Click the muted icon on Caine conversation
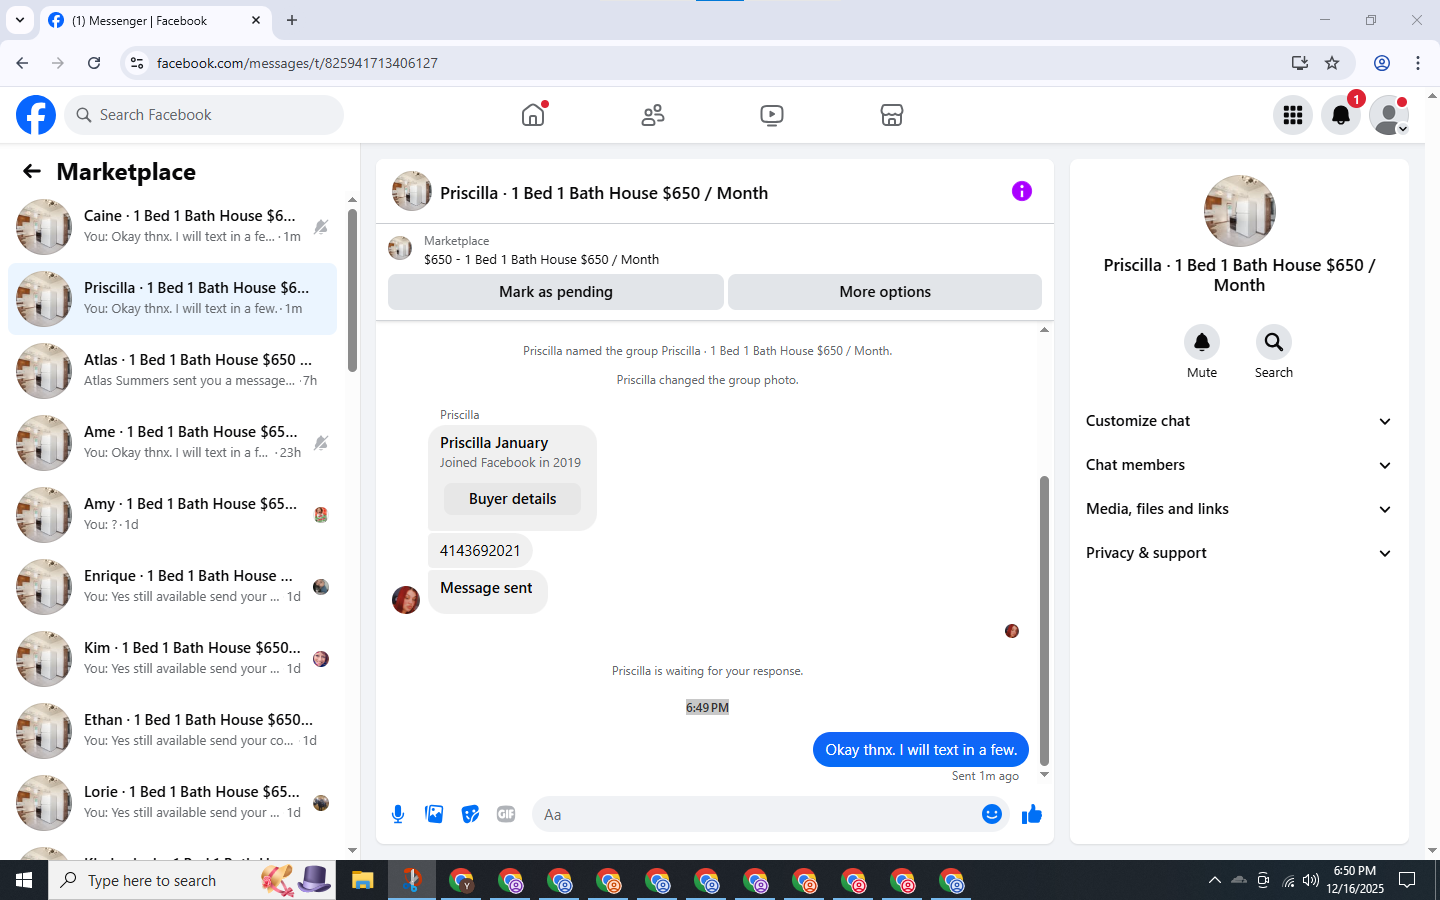 pos(321,227)
